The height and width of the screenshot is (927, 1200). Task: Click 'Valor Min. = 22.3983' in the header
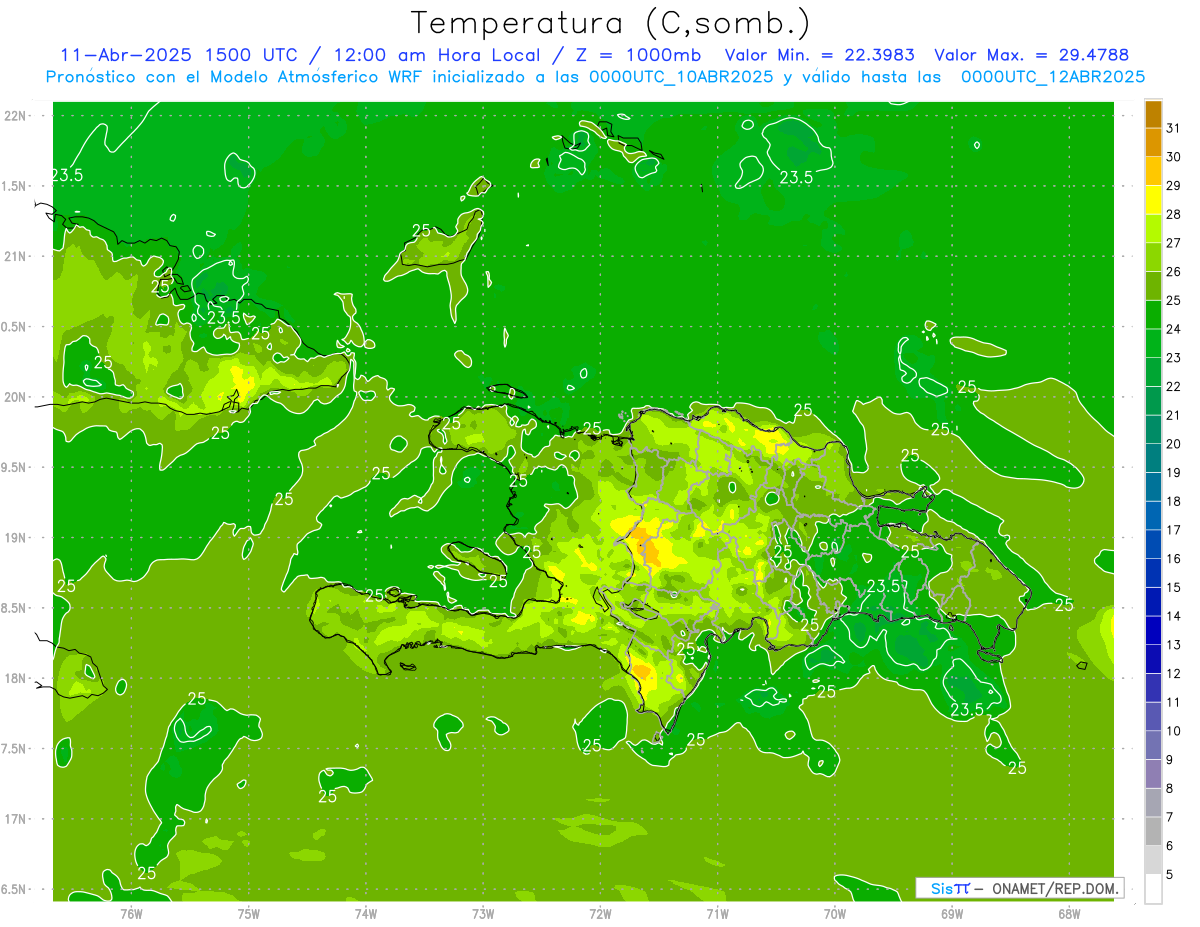821,55
